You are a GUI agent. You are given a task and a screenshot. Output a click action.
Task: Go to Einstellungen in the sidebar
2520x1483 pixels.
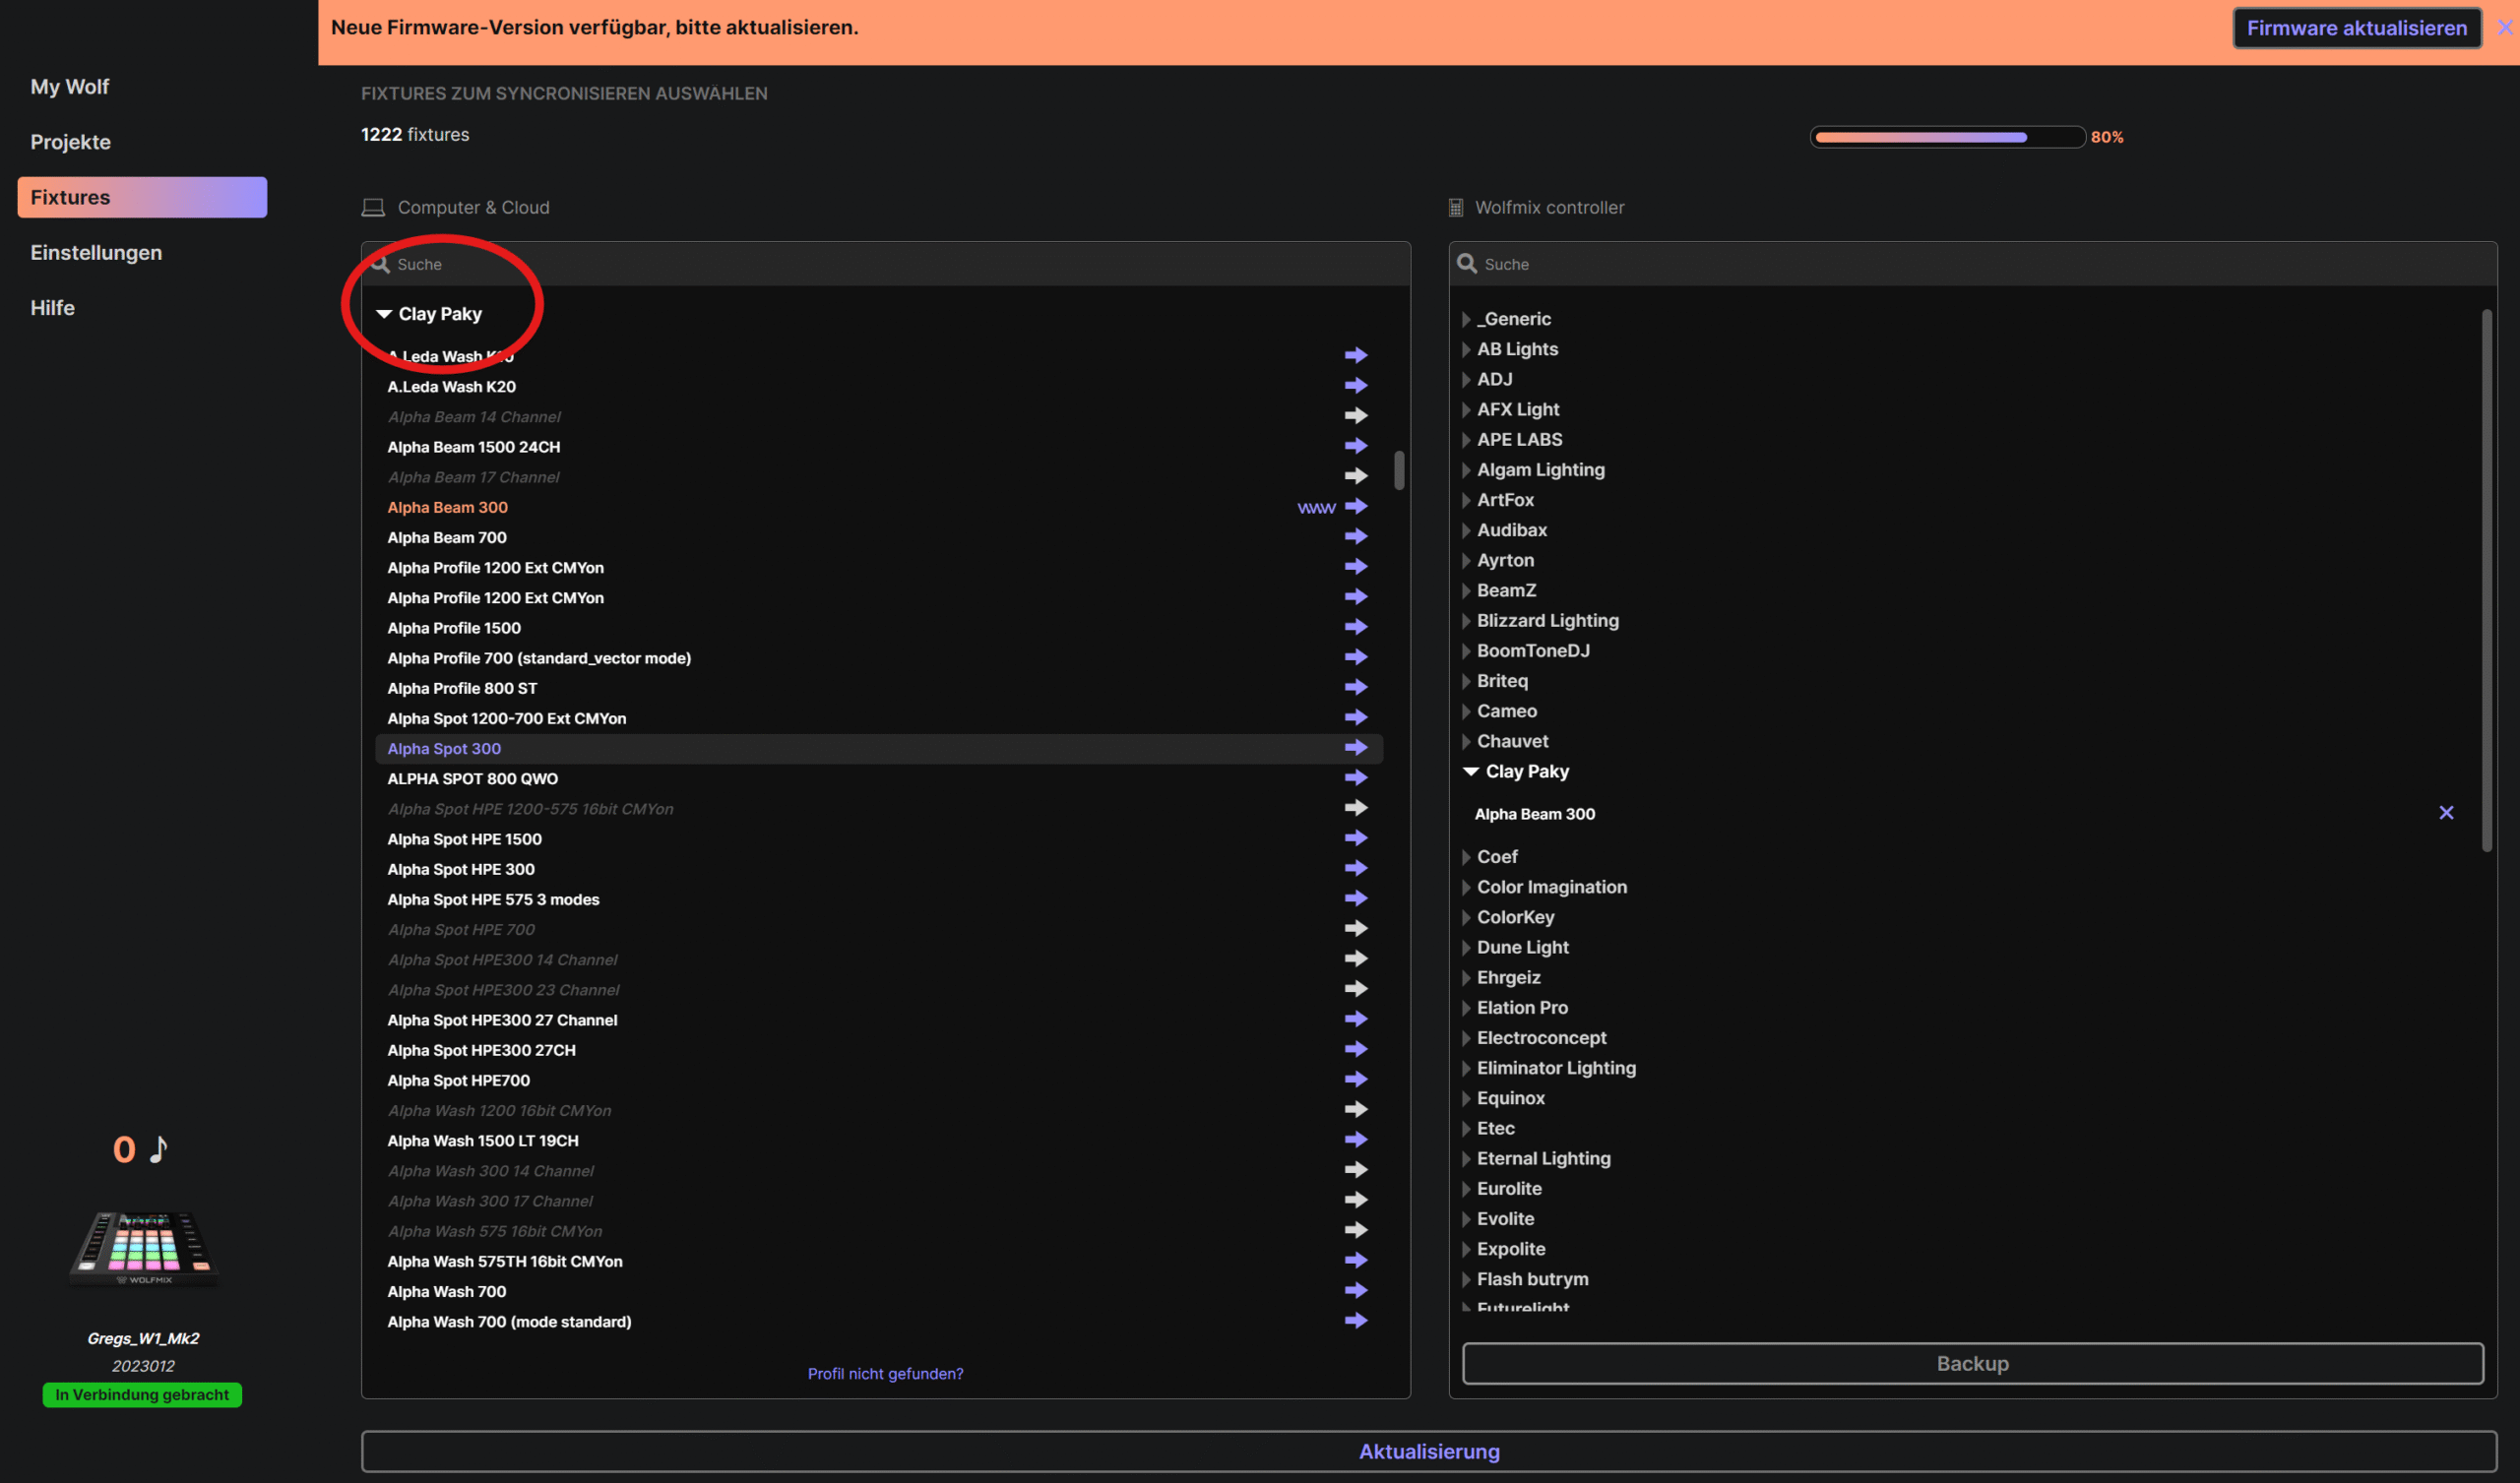click(96, 253)
